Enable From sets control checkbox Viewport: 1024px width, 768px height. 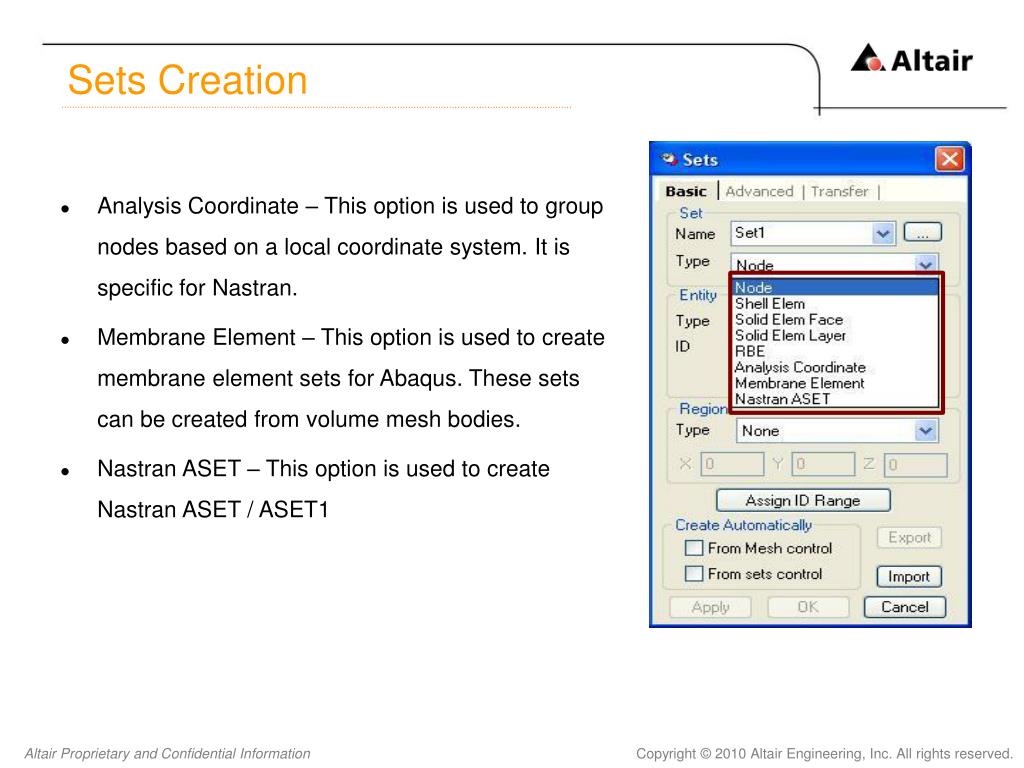click(x=694, y=573)
